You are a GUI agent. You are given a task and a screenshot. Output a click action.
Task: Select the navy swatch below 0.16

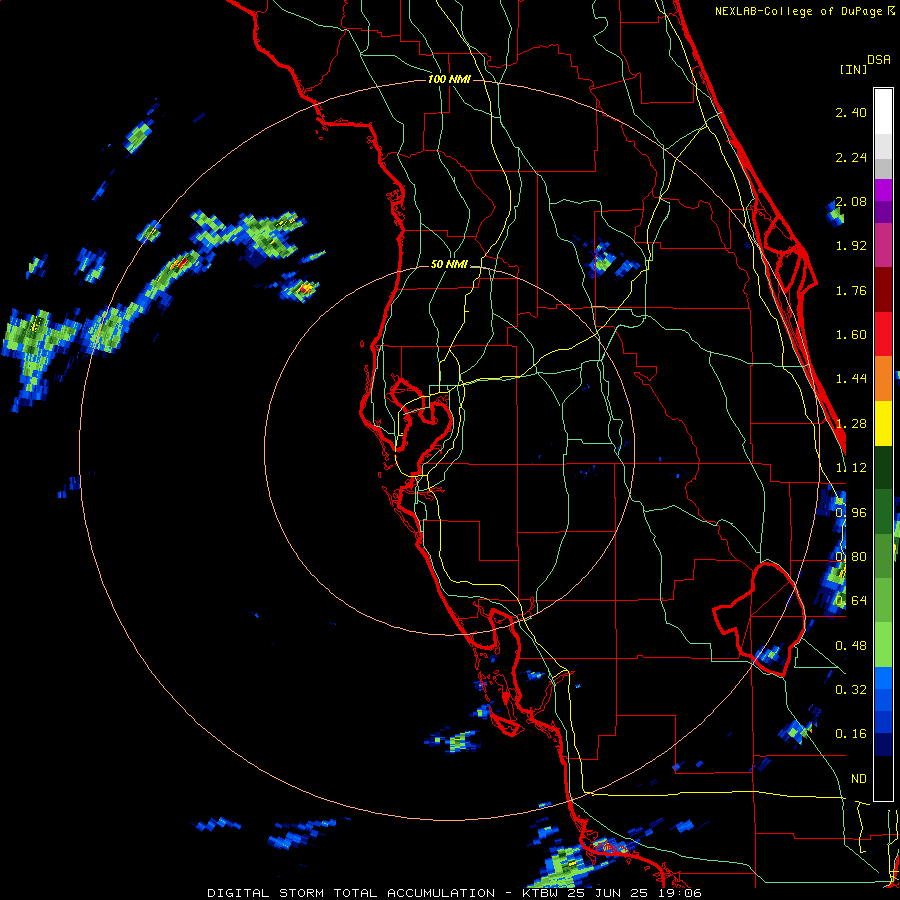[883, 744]
